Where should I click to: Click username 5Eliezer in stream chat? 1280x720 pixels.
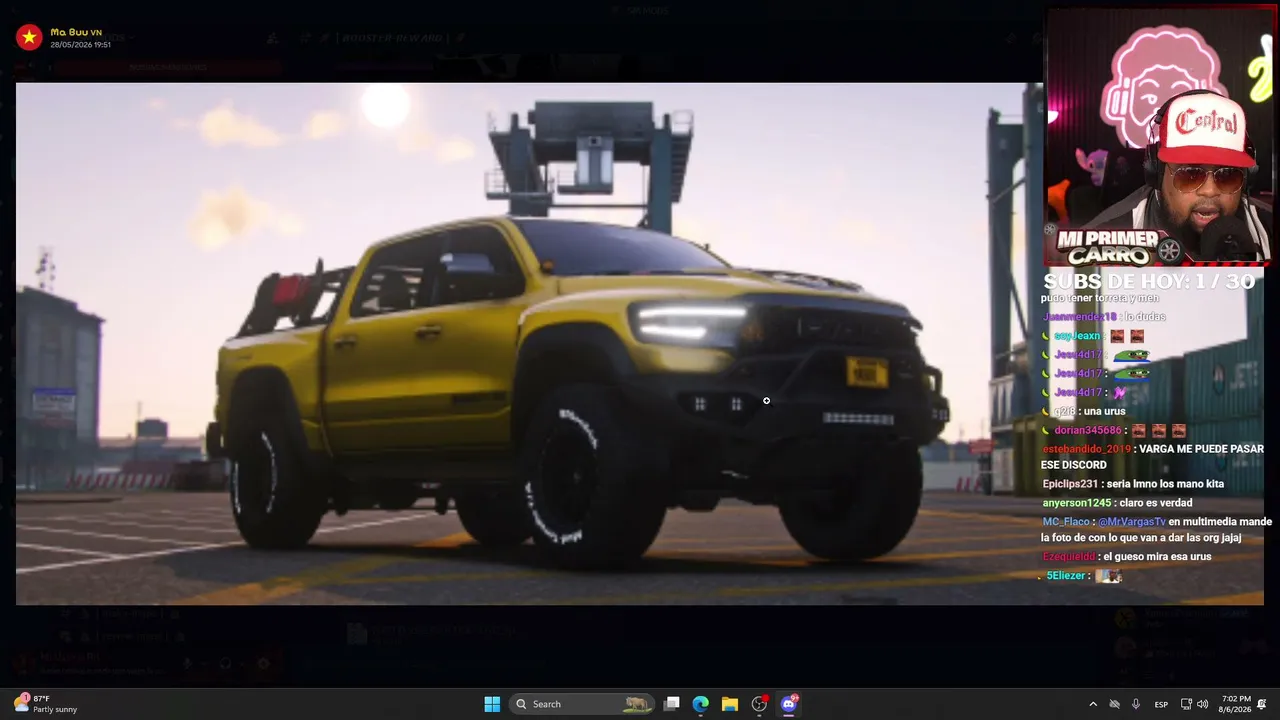[1066, 576]
